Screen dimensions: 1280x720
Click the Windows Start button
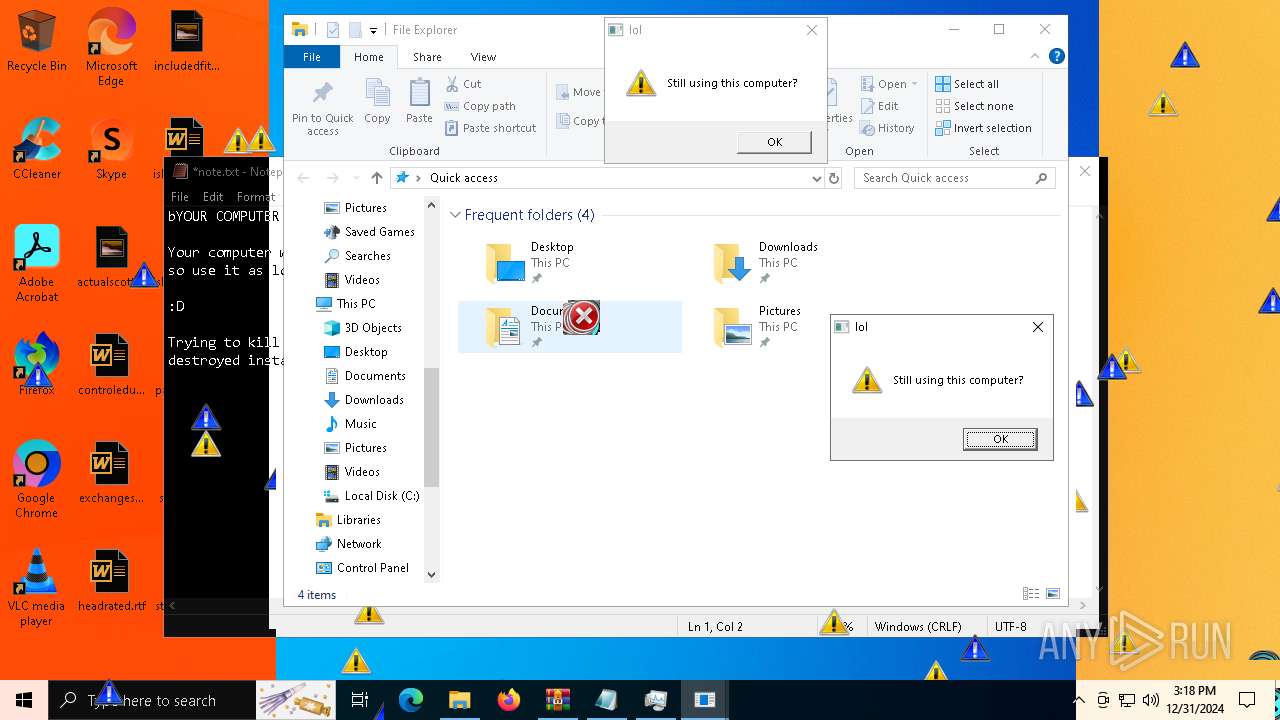tap(24, 700)
